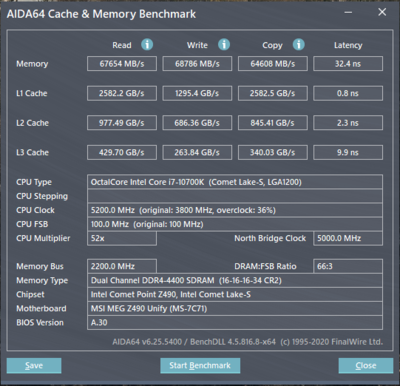Select the Motherboard MSI MEG Z490 field
The image size is (400, 386).
tap(235, 309)
